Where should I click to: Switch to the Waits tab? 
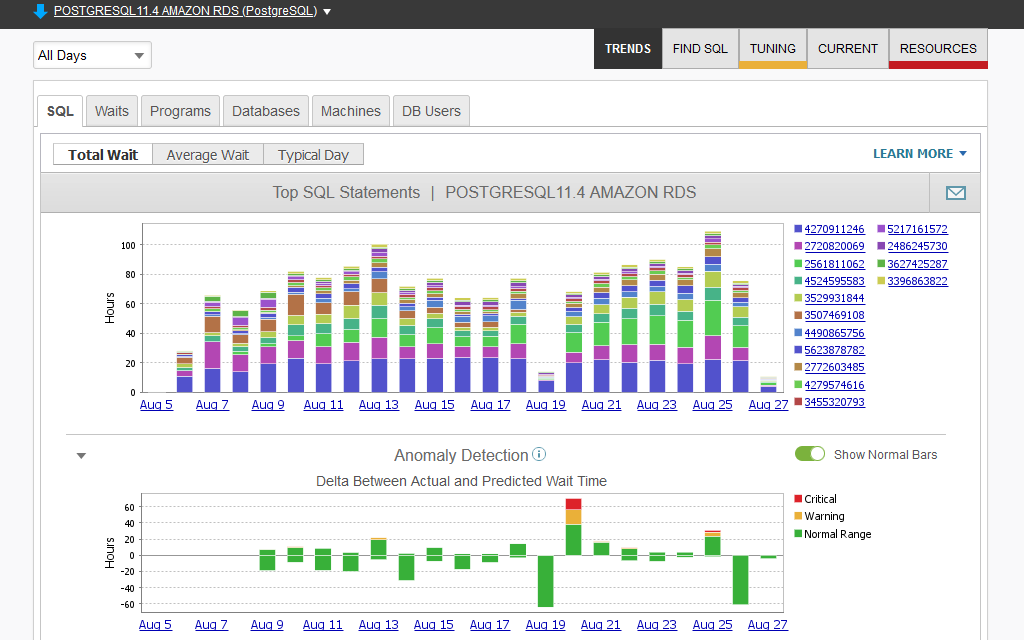111,111
